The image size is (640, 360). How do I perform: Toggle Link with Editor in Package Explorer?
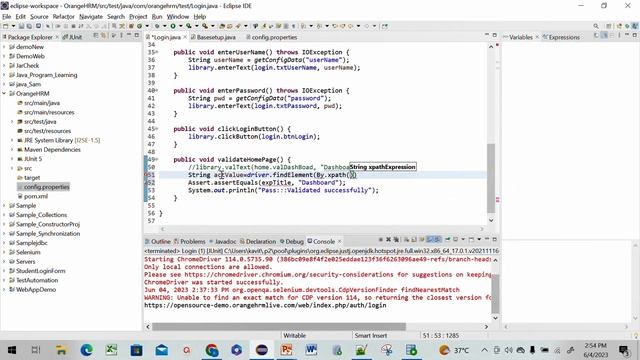pyautogui.click(x=104, y=36)
